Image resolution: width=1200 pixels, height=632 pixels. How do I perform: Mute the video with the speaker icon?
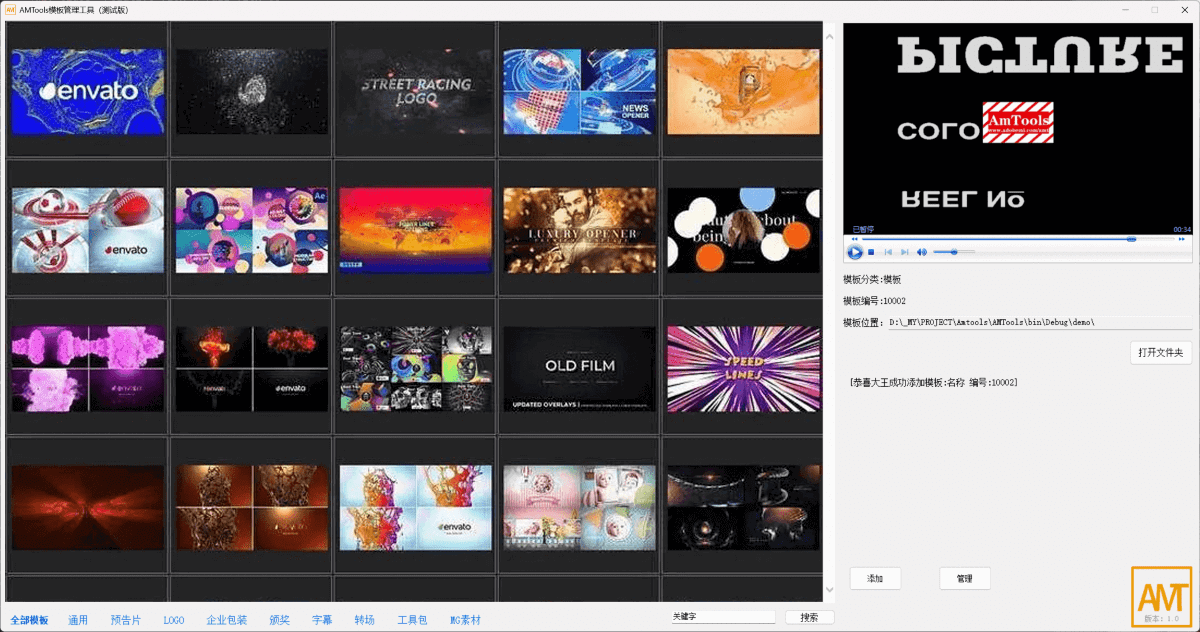922,252
